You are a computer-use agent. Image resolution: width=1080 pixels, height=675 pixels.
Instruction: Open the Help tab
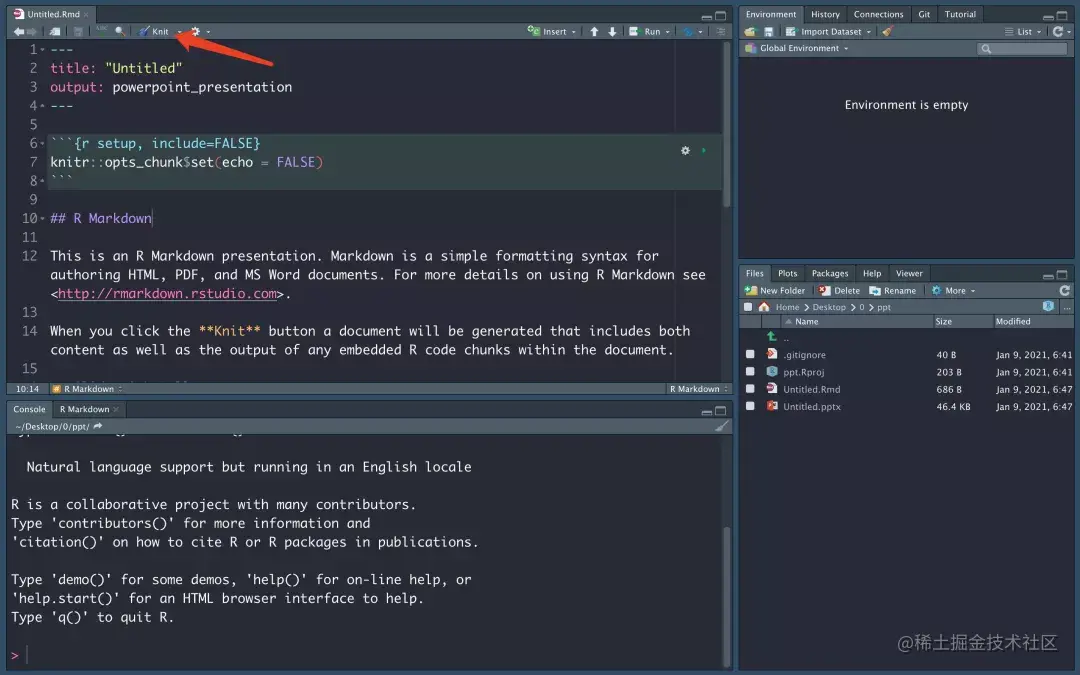coord(872,273)
